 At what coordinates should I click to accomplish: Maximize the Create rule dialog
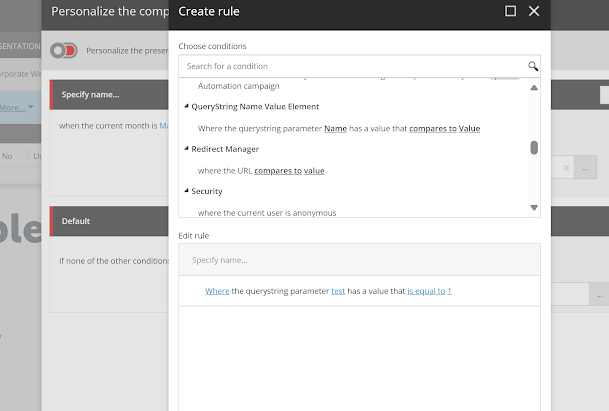click(x=510, y=11)
